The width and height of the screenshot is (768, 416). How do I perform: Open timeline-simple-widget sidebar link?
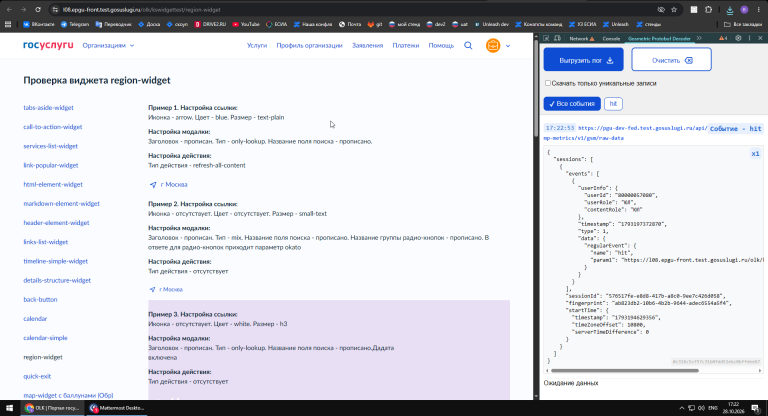55,262
